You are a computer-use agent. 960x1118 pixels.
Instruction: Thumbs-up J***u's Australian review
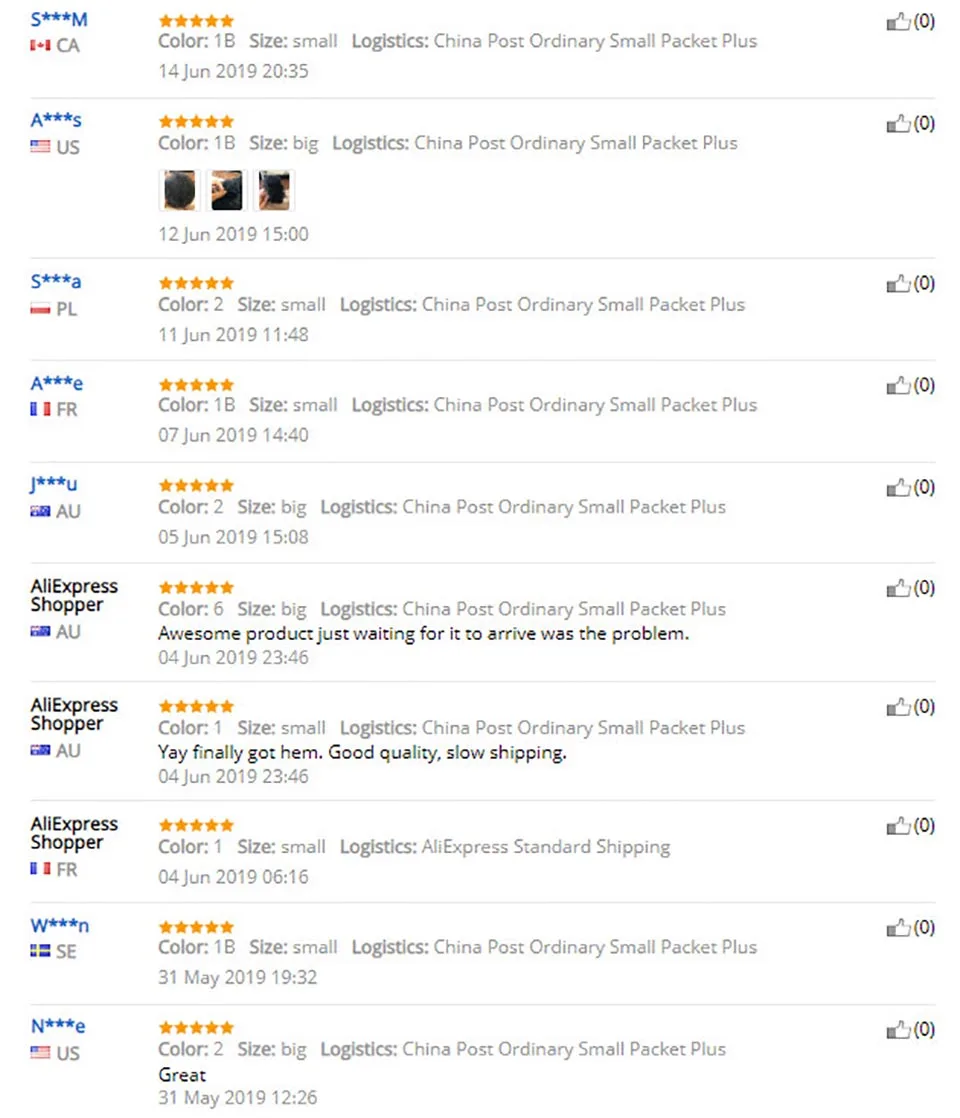pyautogui.click(x=899, y=488)
